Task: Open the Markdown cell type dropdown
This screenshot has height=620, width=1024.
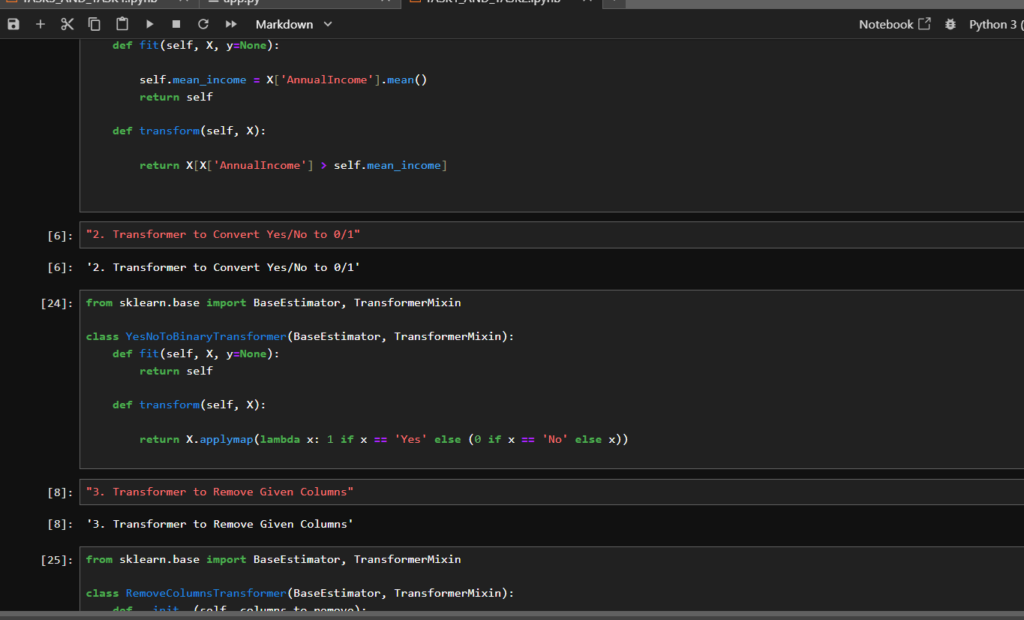Action: [294, 24]
